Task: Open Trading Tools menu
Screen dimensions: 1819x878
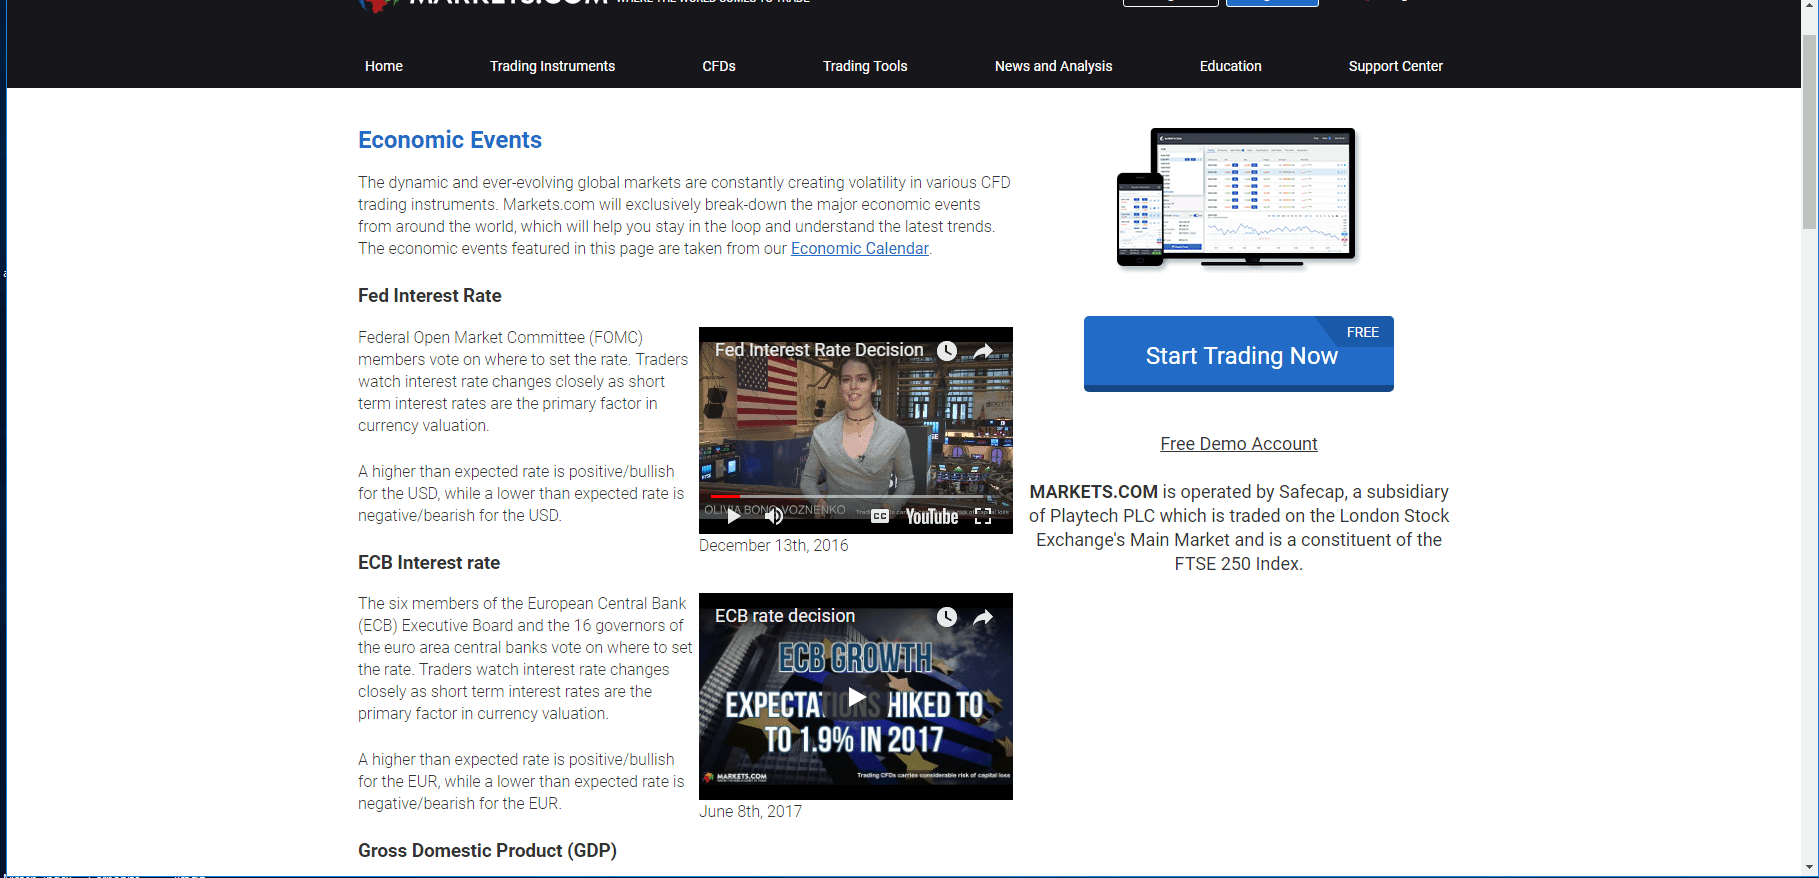Action: [865, 66]
